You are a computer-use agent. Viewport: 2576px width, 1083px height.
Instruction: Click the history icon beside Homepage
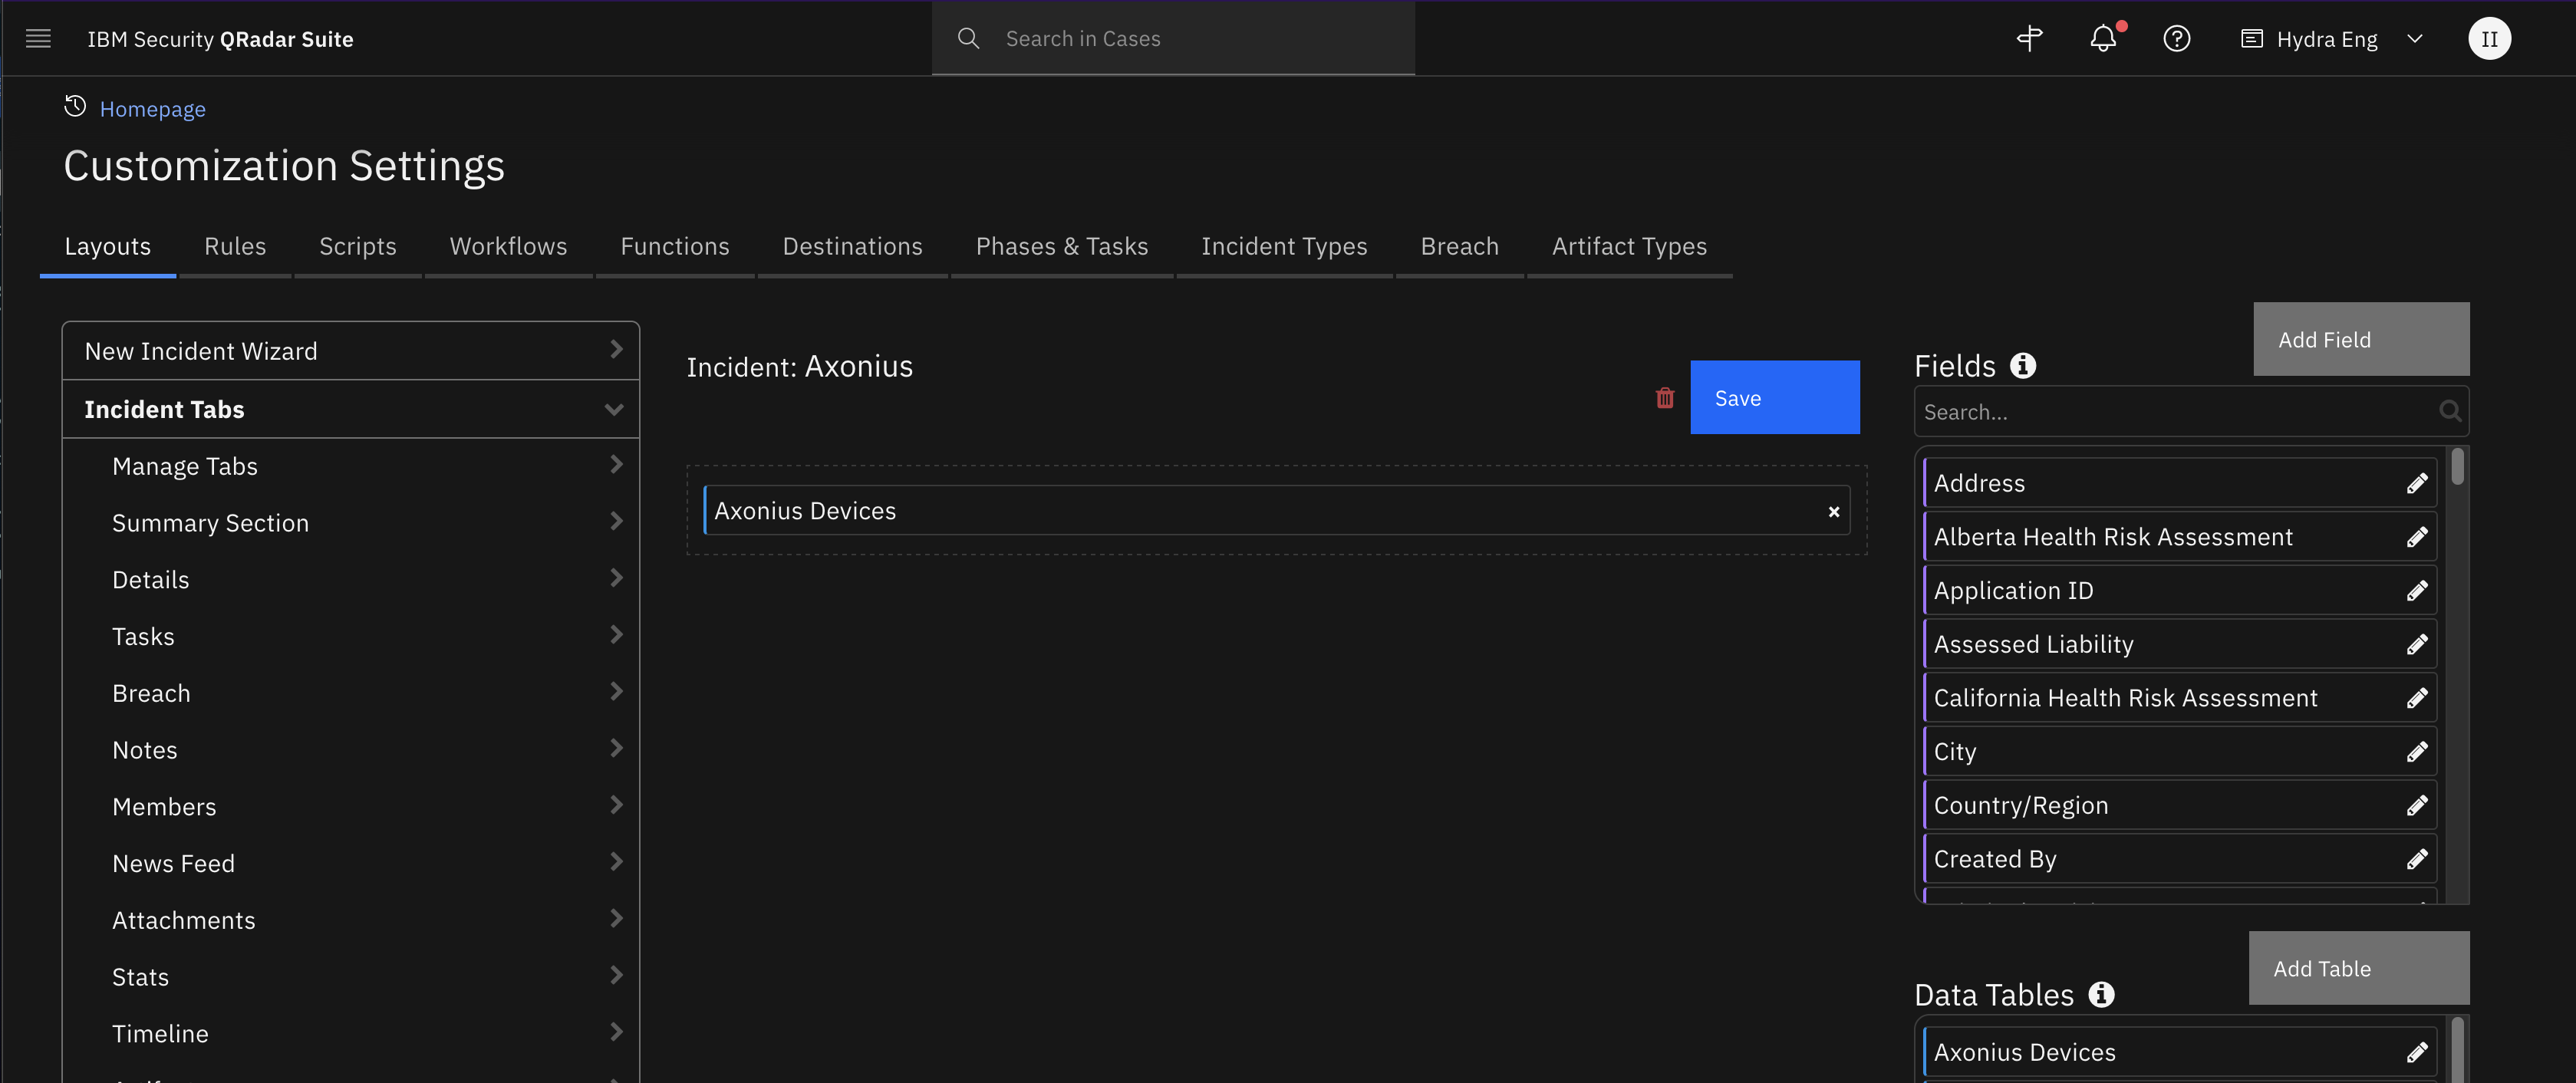pyautogui.click(x=75, y=106)
